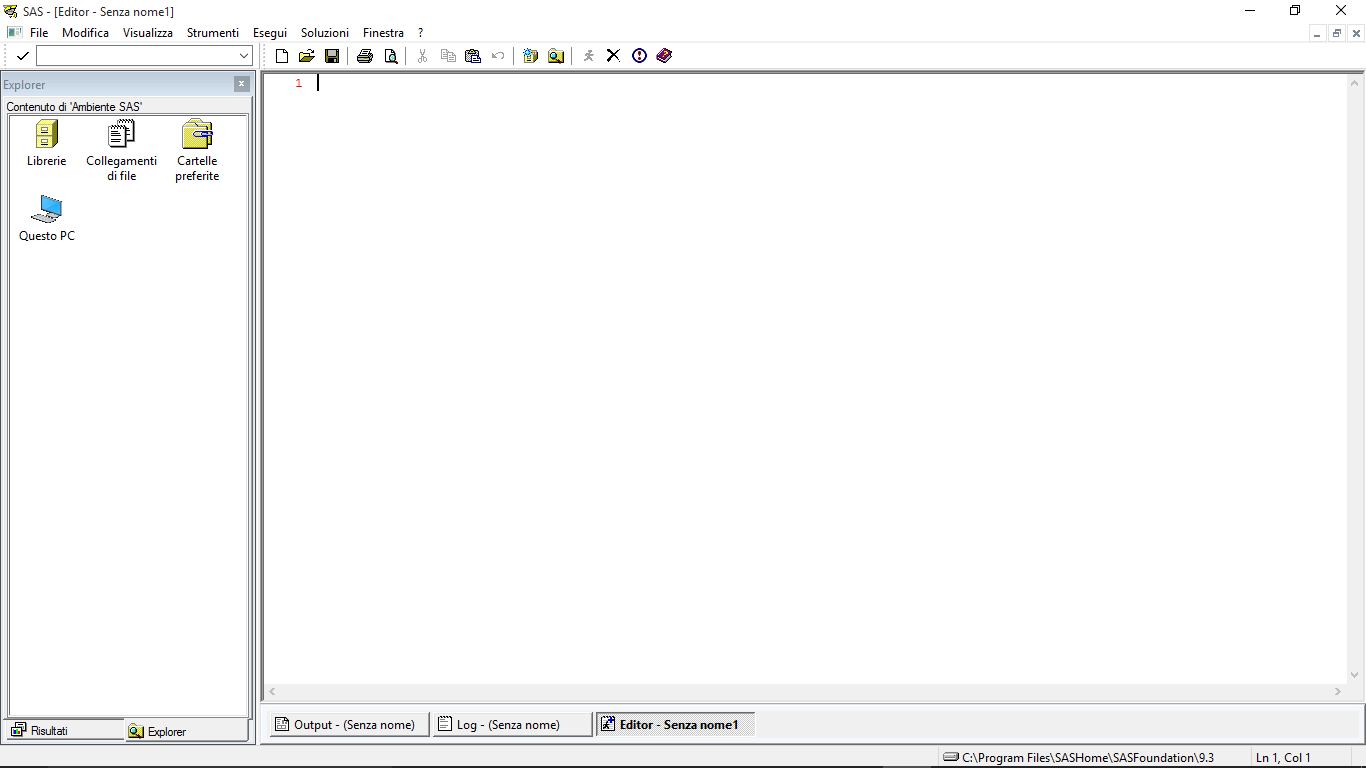
Task: Switch to the Log - (Senza nome) tab
Action: click(x=511, y=723)
